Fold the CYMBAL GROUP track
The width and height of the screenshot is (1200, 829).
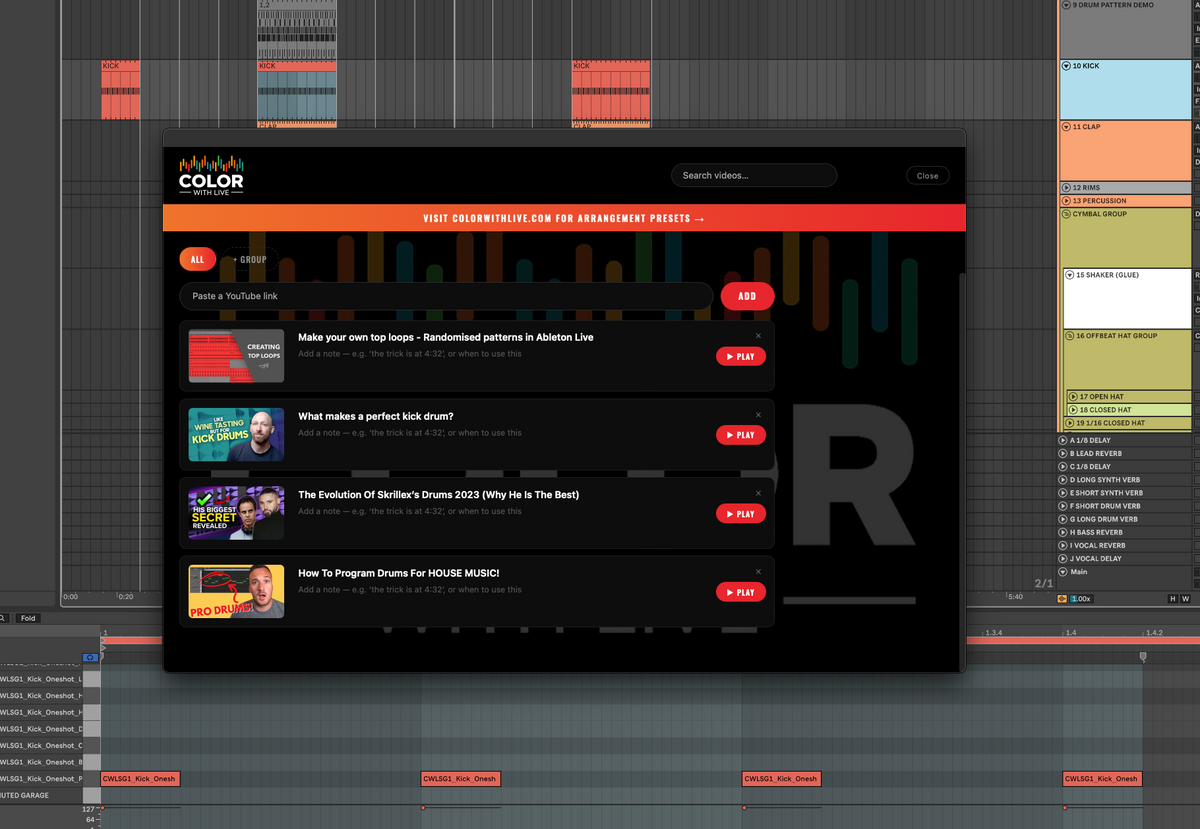tap(1066, 214)
